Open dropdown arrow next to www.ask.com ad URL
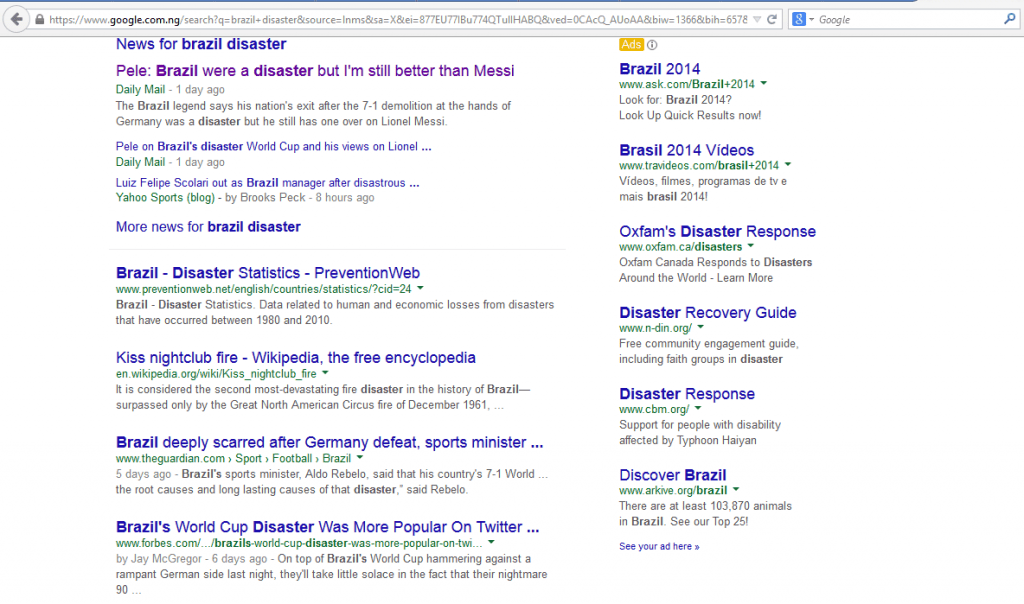Screen dimensions: 1024x604 coord(763,84)
